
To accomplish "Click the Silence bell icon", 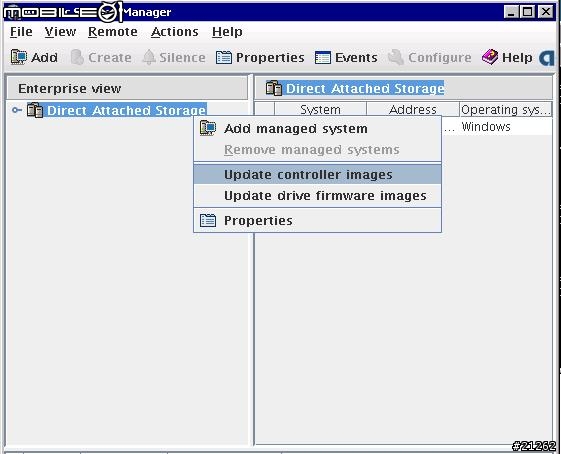I will [x=149, y=57].
